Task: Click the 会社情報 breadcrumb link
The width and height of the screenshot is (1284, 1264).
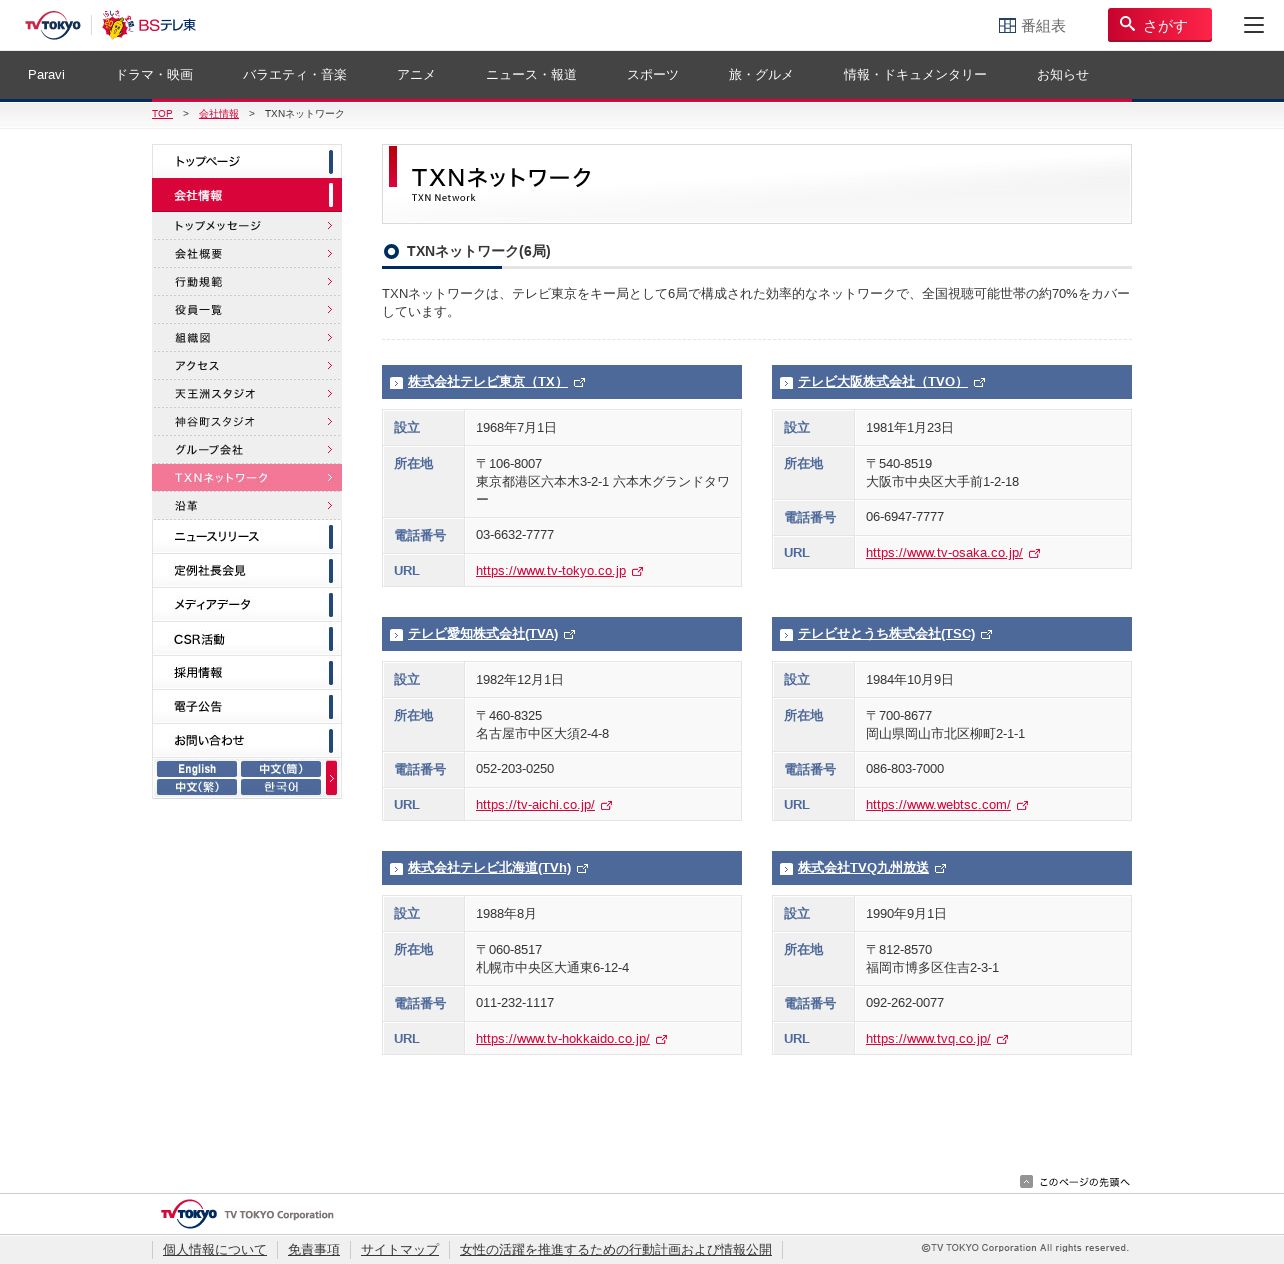Action: tap(219, 114)
